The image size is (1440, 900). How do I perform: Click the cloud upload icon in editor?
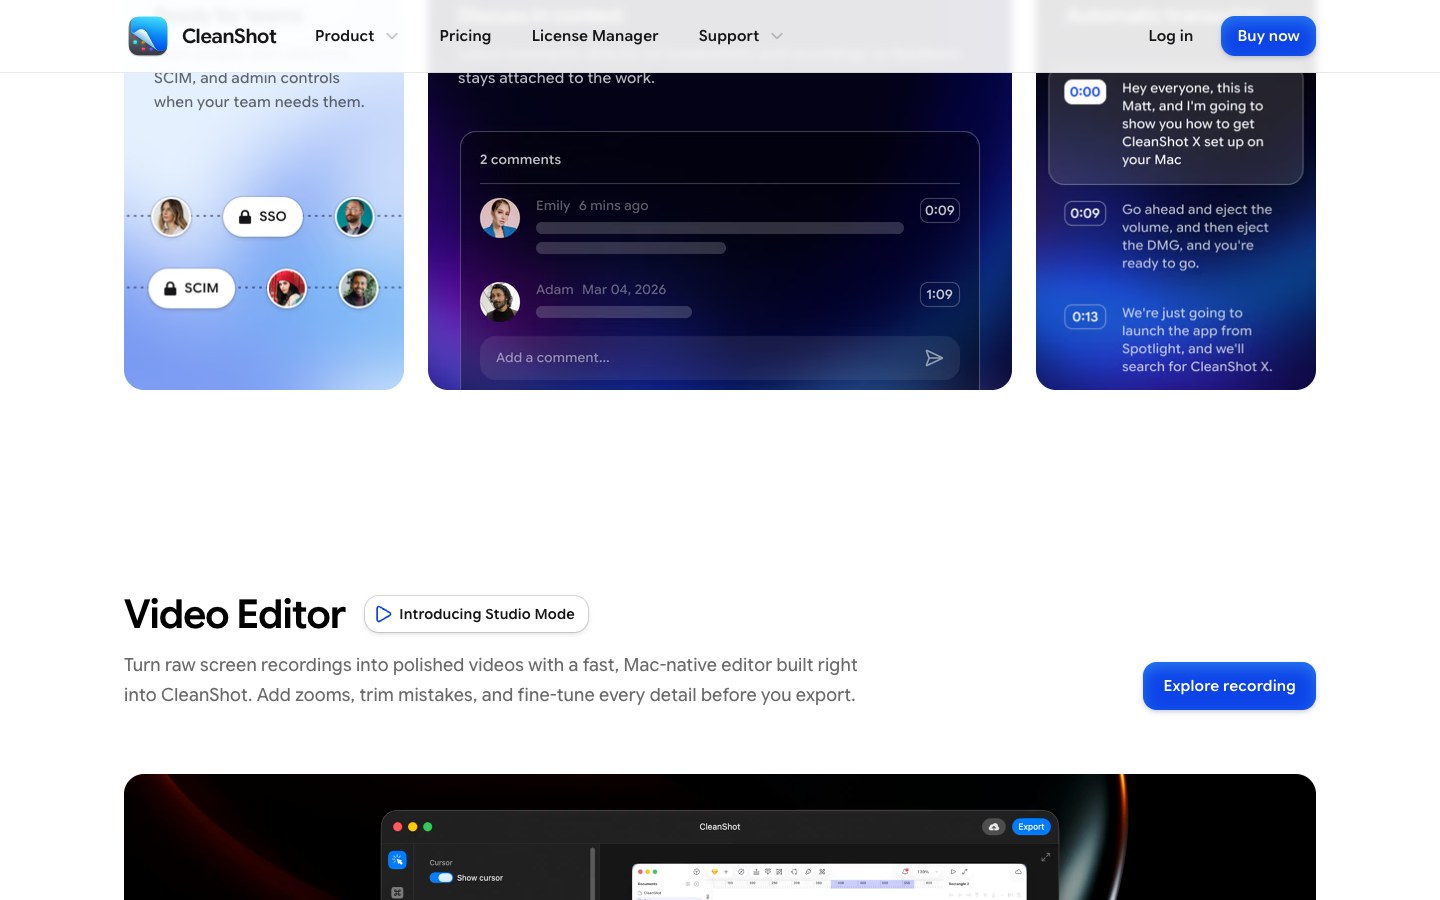[994, 827]
